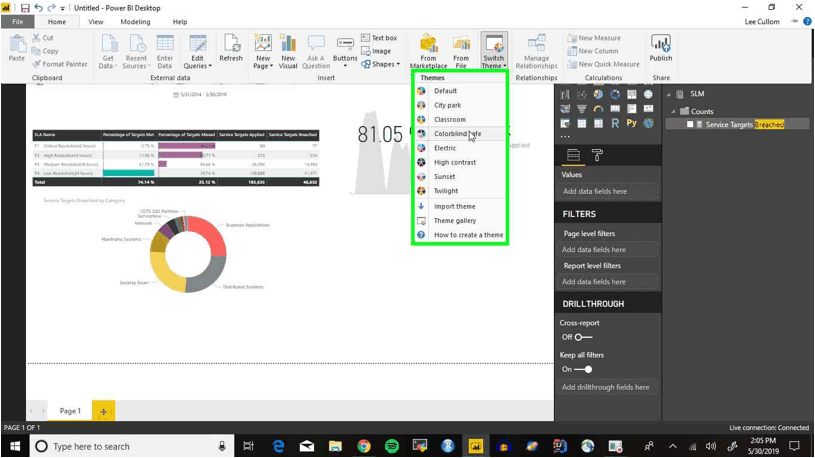Screen dimensions: 815x458
Task: Select the pie chart visualization icon
Action: (598, 94)
